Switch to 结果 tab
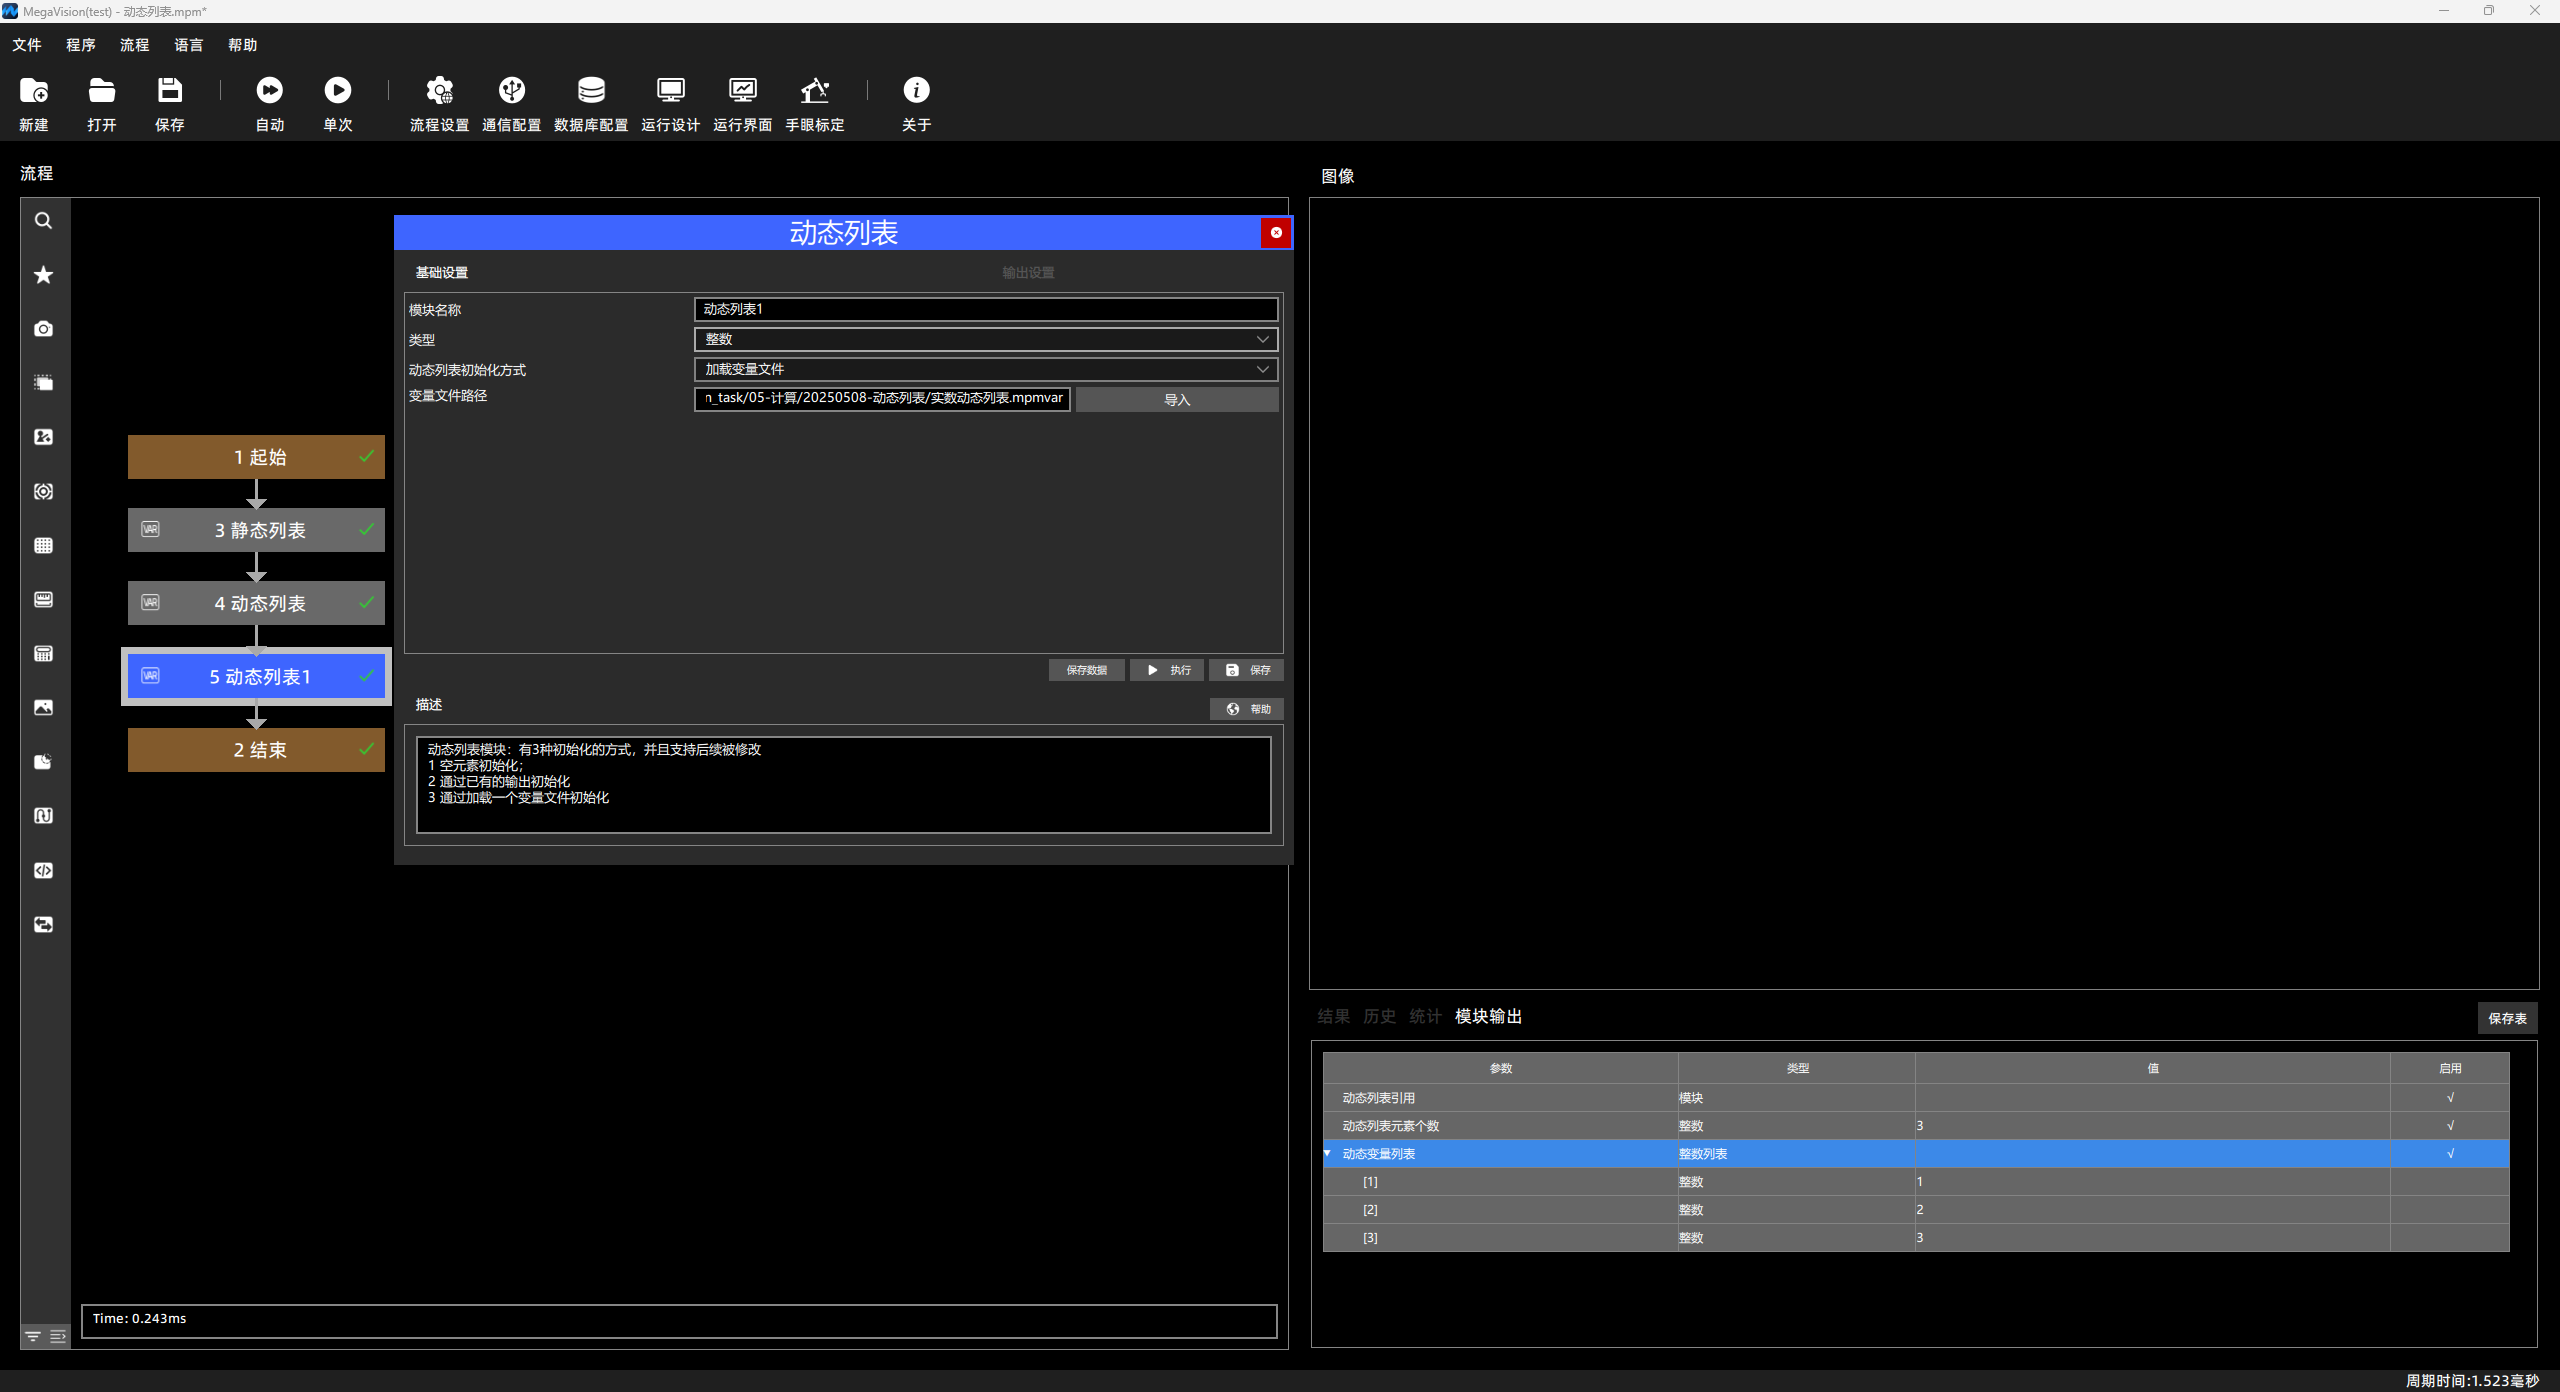 (x=1333, y=1017)
